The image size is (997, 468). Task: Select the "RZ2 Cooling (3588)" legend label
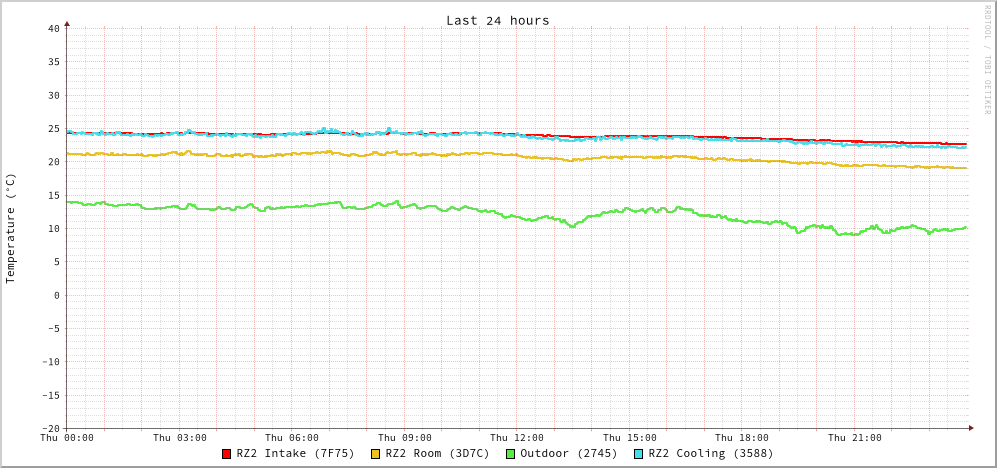coord(710,454)
